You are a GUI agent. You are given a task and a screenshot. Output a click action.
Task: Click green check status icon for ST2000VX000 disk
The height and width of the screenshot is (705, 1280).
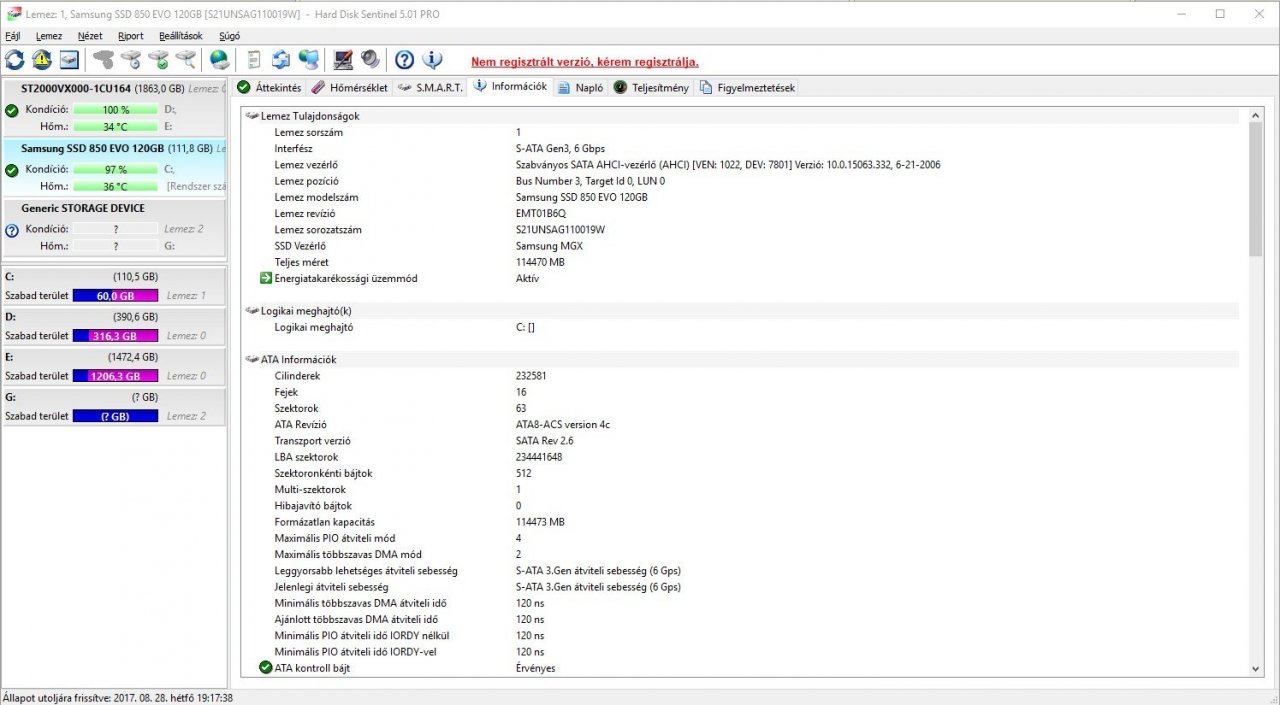[12, 110]
